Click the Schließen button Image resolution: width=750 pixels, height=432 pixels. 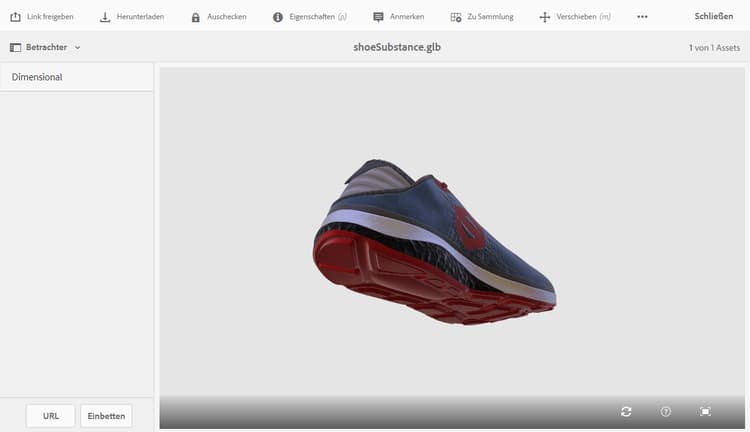click(714, 16)
